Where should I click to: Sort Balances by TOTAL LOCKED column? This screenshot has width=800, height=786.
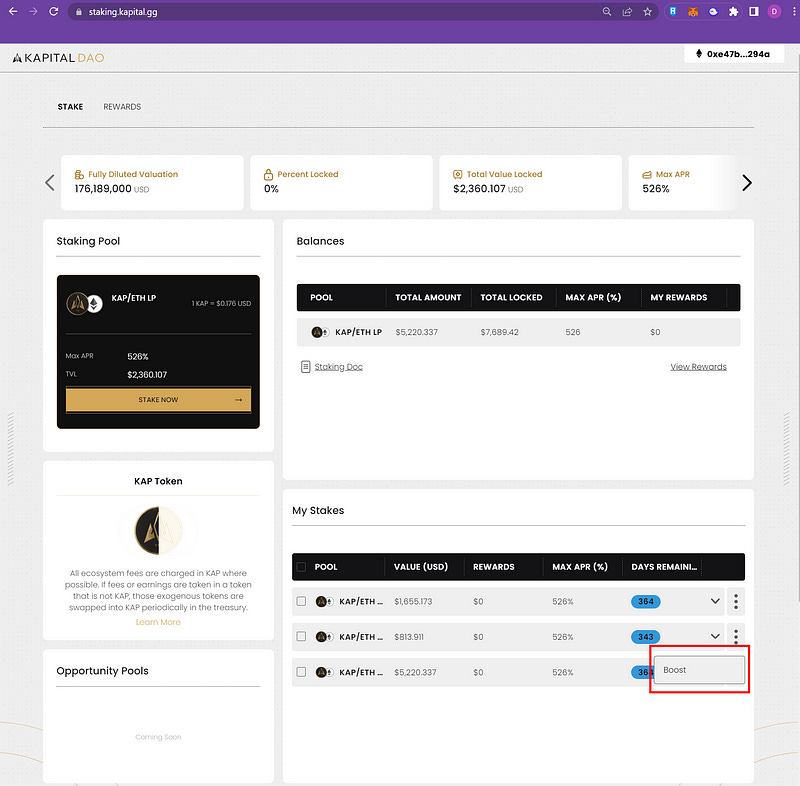point(511,297)
